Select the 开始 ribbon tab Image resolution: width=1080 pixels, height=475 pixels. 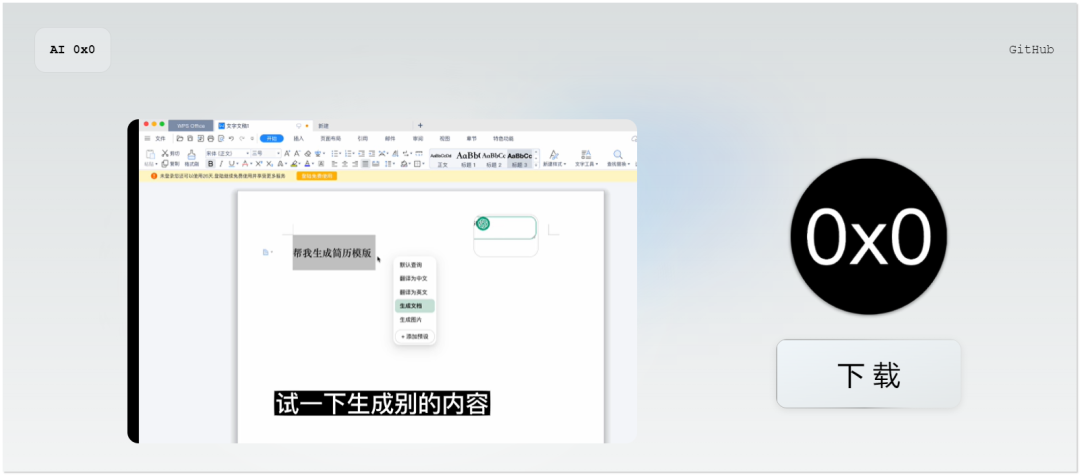click(271, 138)
